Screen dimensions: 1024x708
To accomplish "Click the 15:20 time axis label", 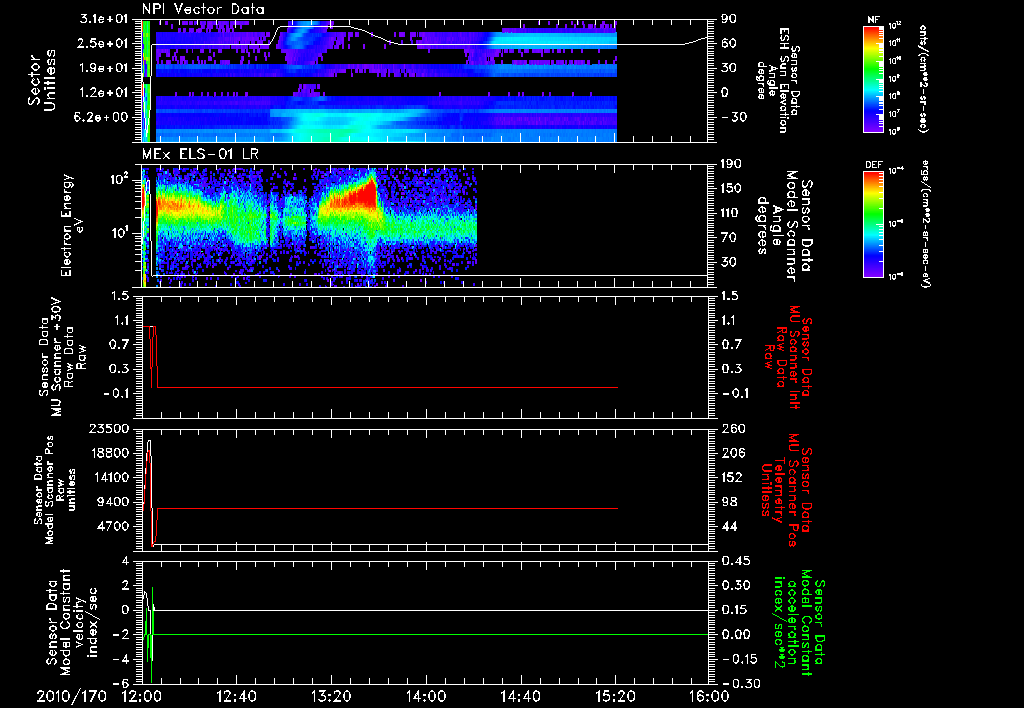I will (615, 696).
